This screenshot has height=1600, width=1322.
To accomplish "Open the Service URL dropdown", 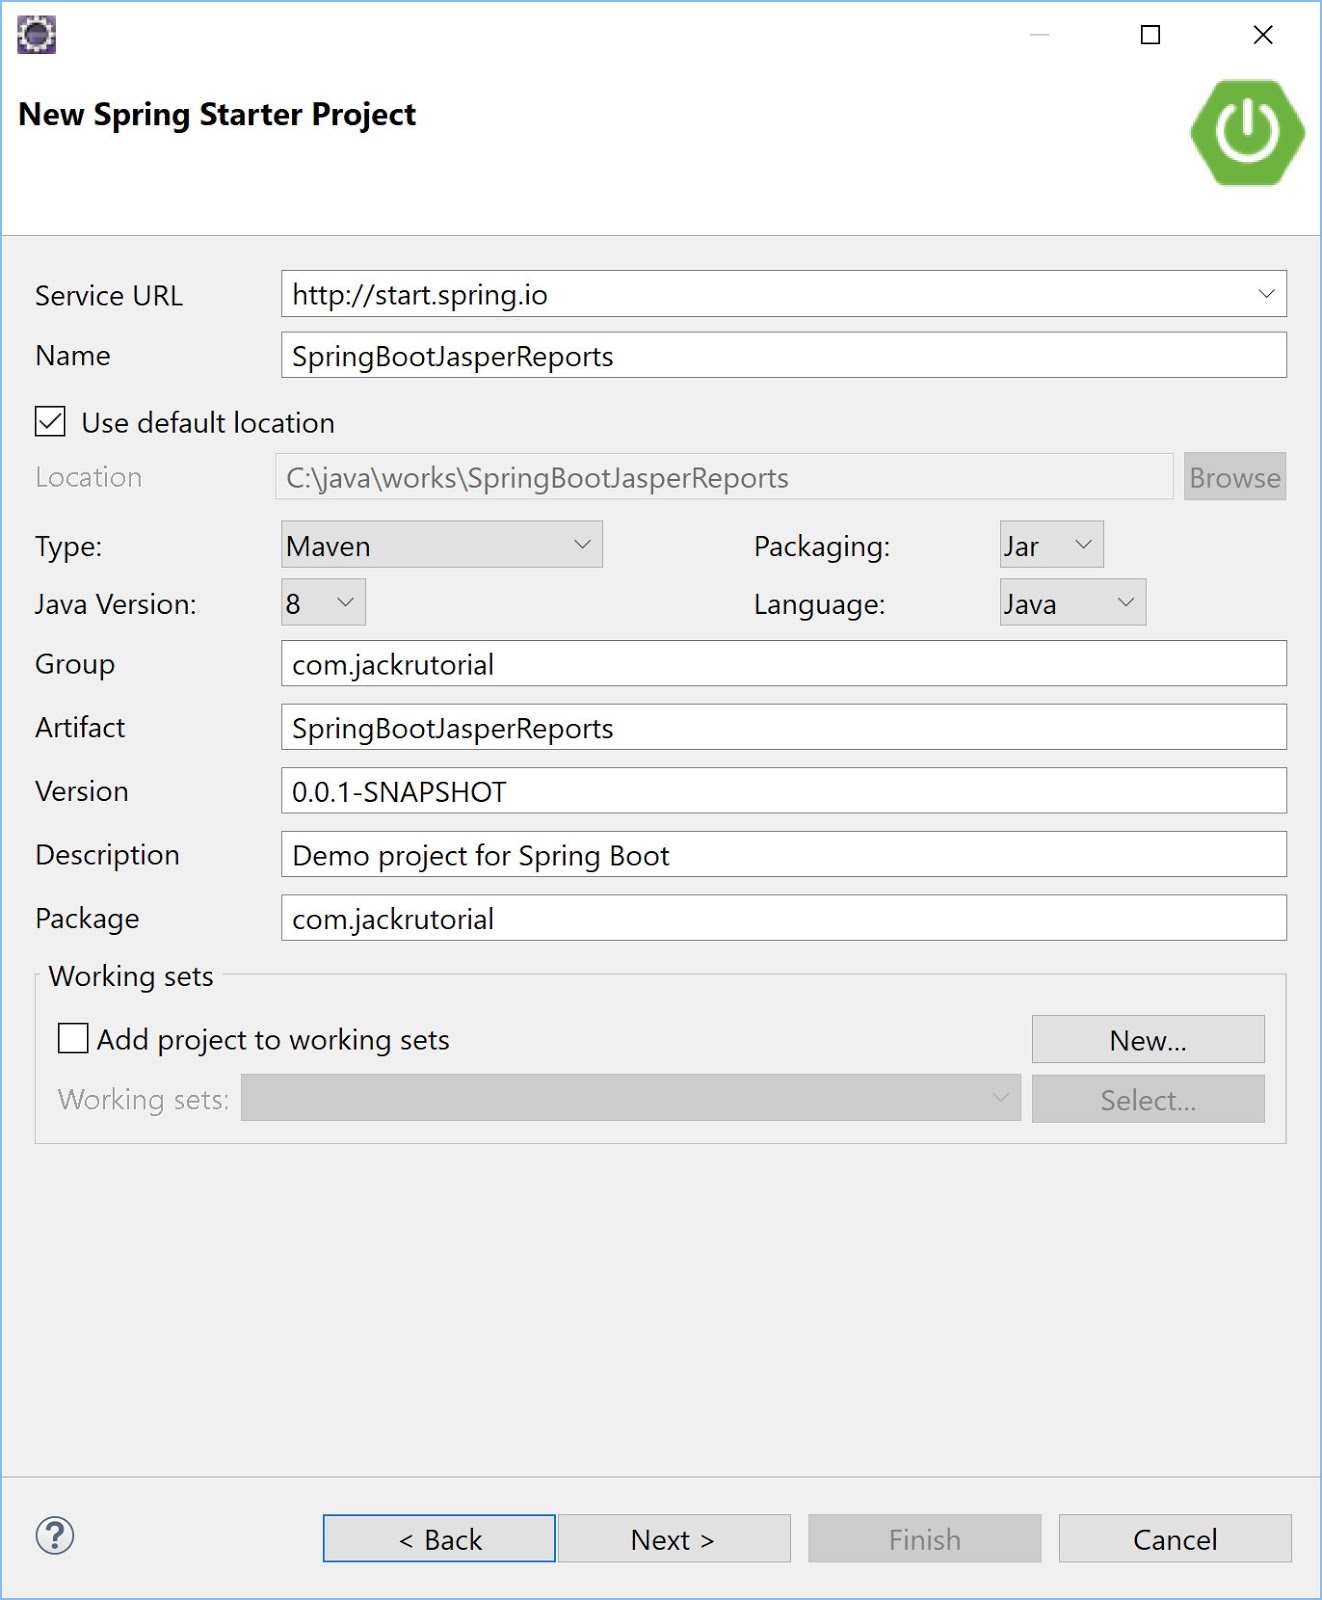I will pyautogui.click(x=1266, y=294).
